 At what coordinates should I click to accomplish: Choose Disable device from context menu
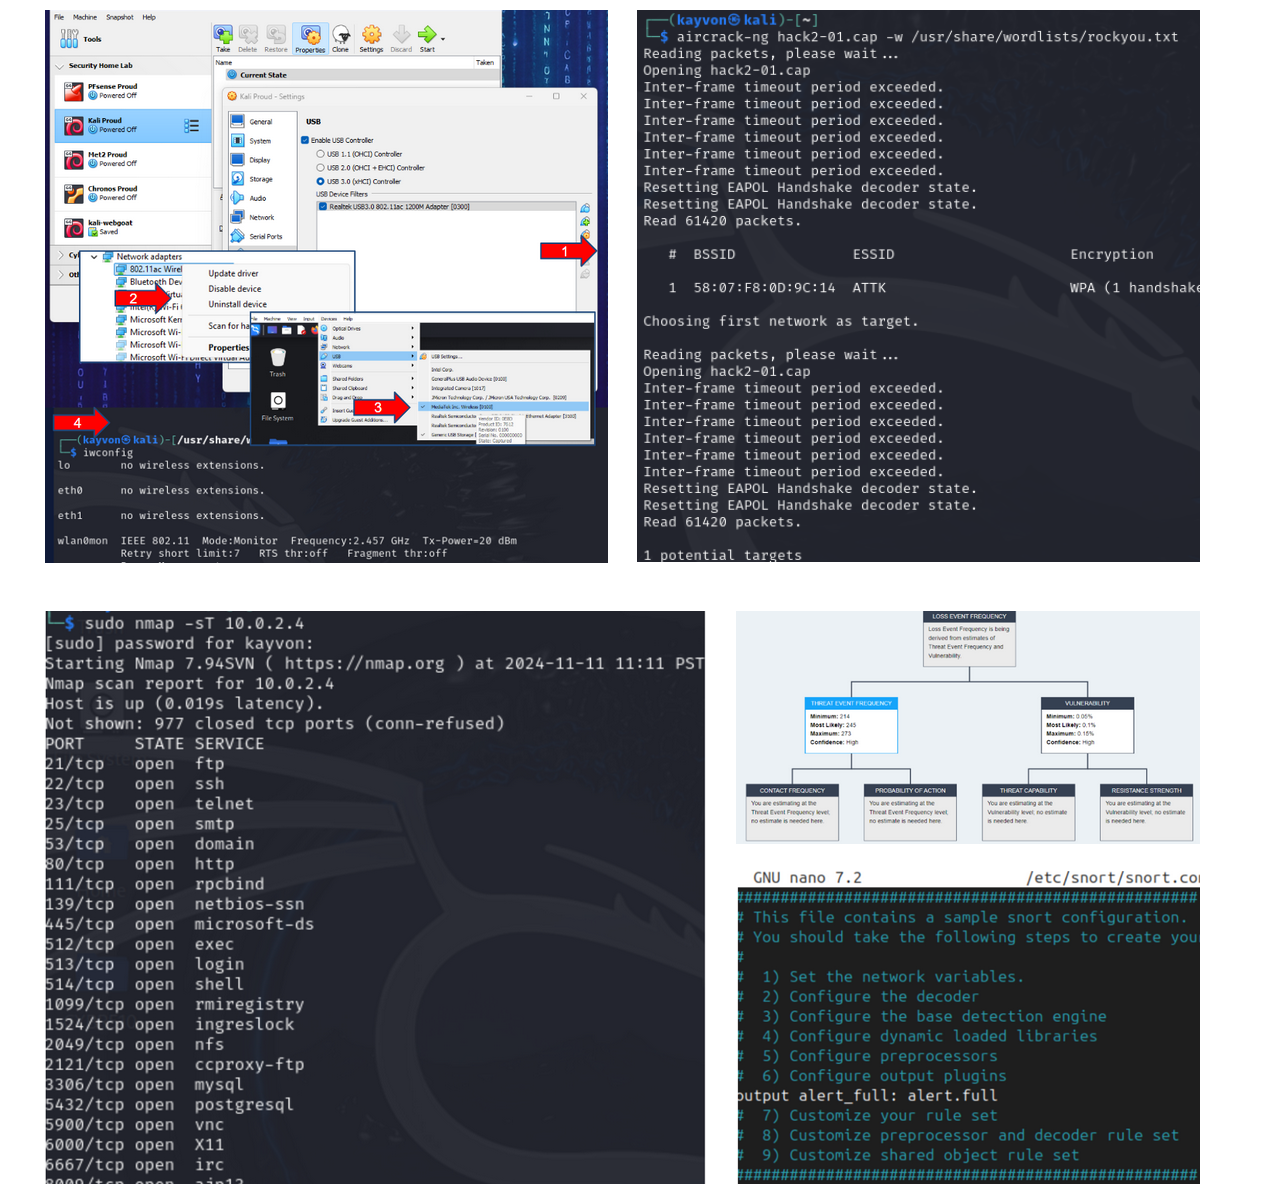(235, 289)
